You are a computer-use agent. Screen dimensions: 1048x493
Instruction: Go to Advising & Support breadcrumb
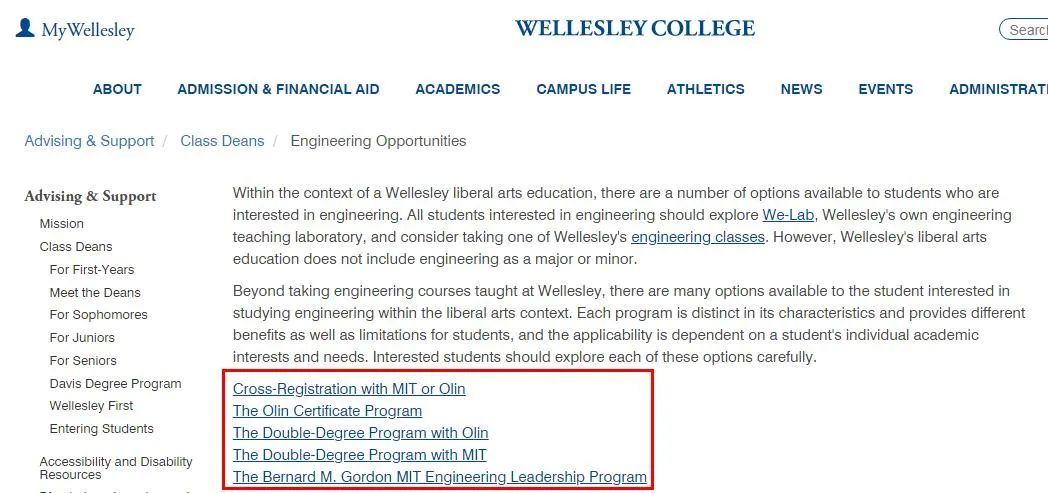point(89,141)
